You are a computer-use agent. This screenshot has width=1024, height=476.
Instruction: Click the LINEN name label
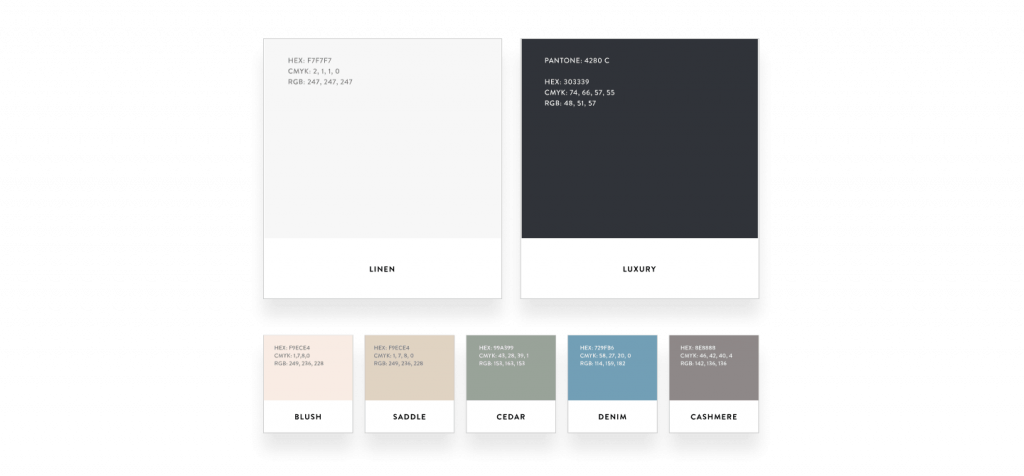(382, 269)
